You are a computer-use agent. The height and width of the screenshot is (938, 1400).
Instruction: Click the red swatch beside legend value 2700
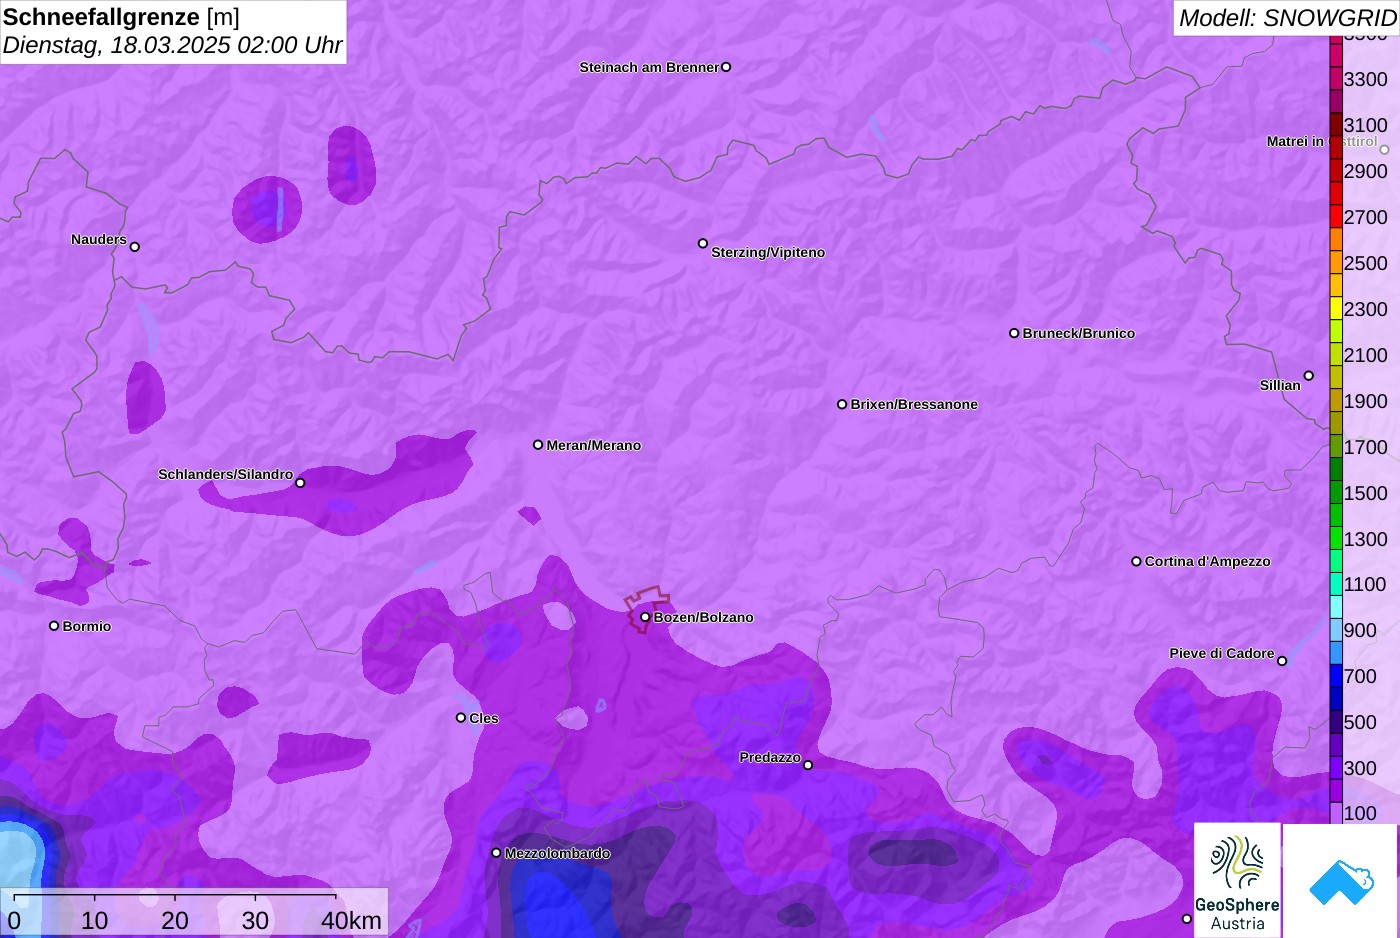(x=1336, y=217)
